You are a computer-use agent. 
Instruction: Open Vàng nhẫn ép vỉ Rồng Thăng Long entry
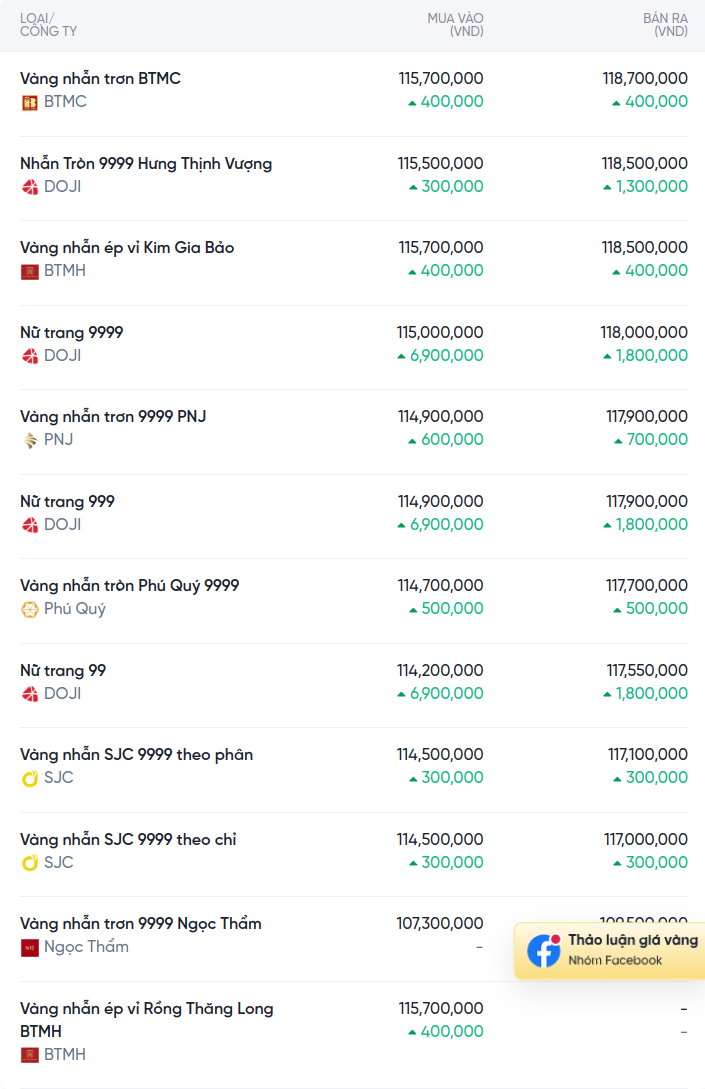pyautogui.click(x=147, y=1020)
